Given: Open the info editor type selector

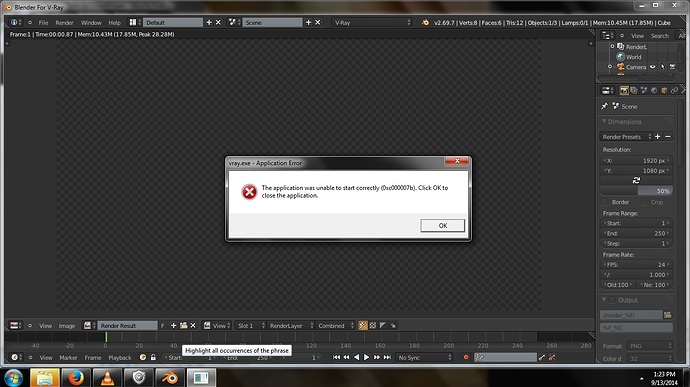Looking at the screenshot, I should (16, 22).
